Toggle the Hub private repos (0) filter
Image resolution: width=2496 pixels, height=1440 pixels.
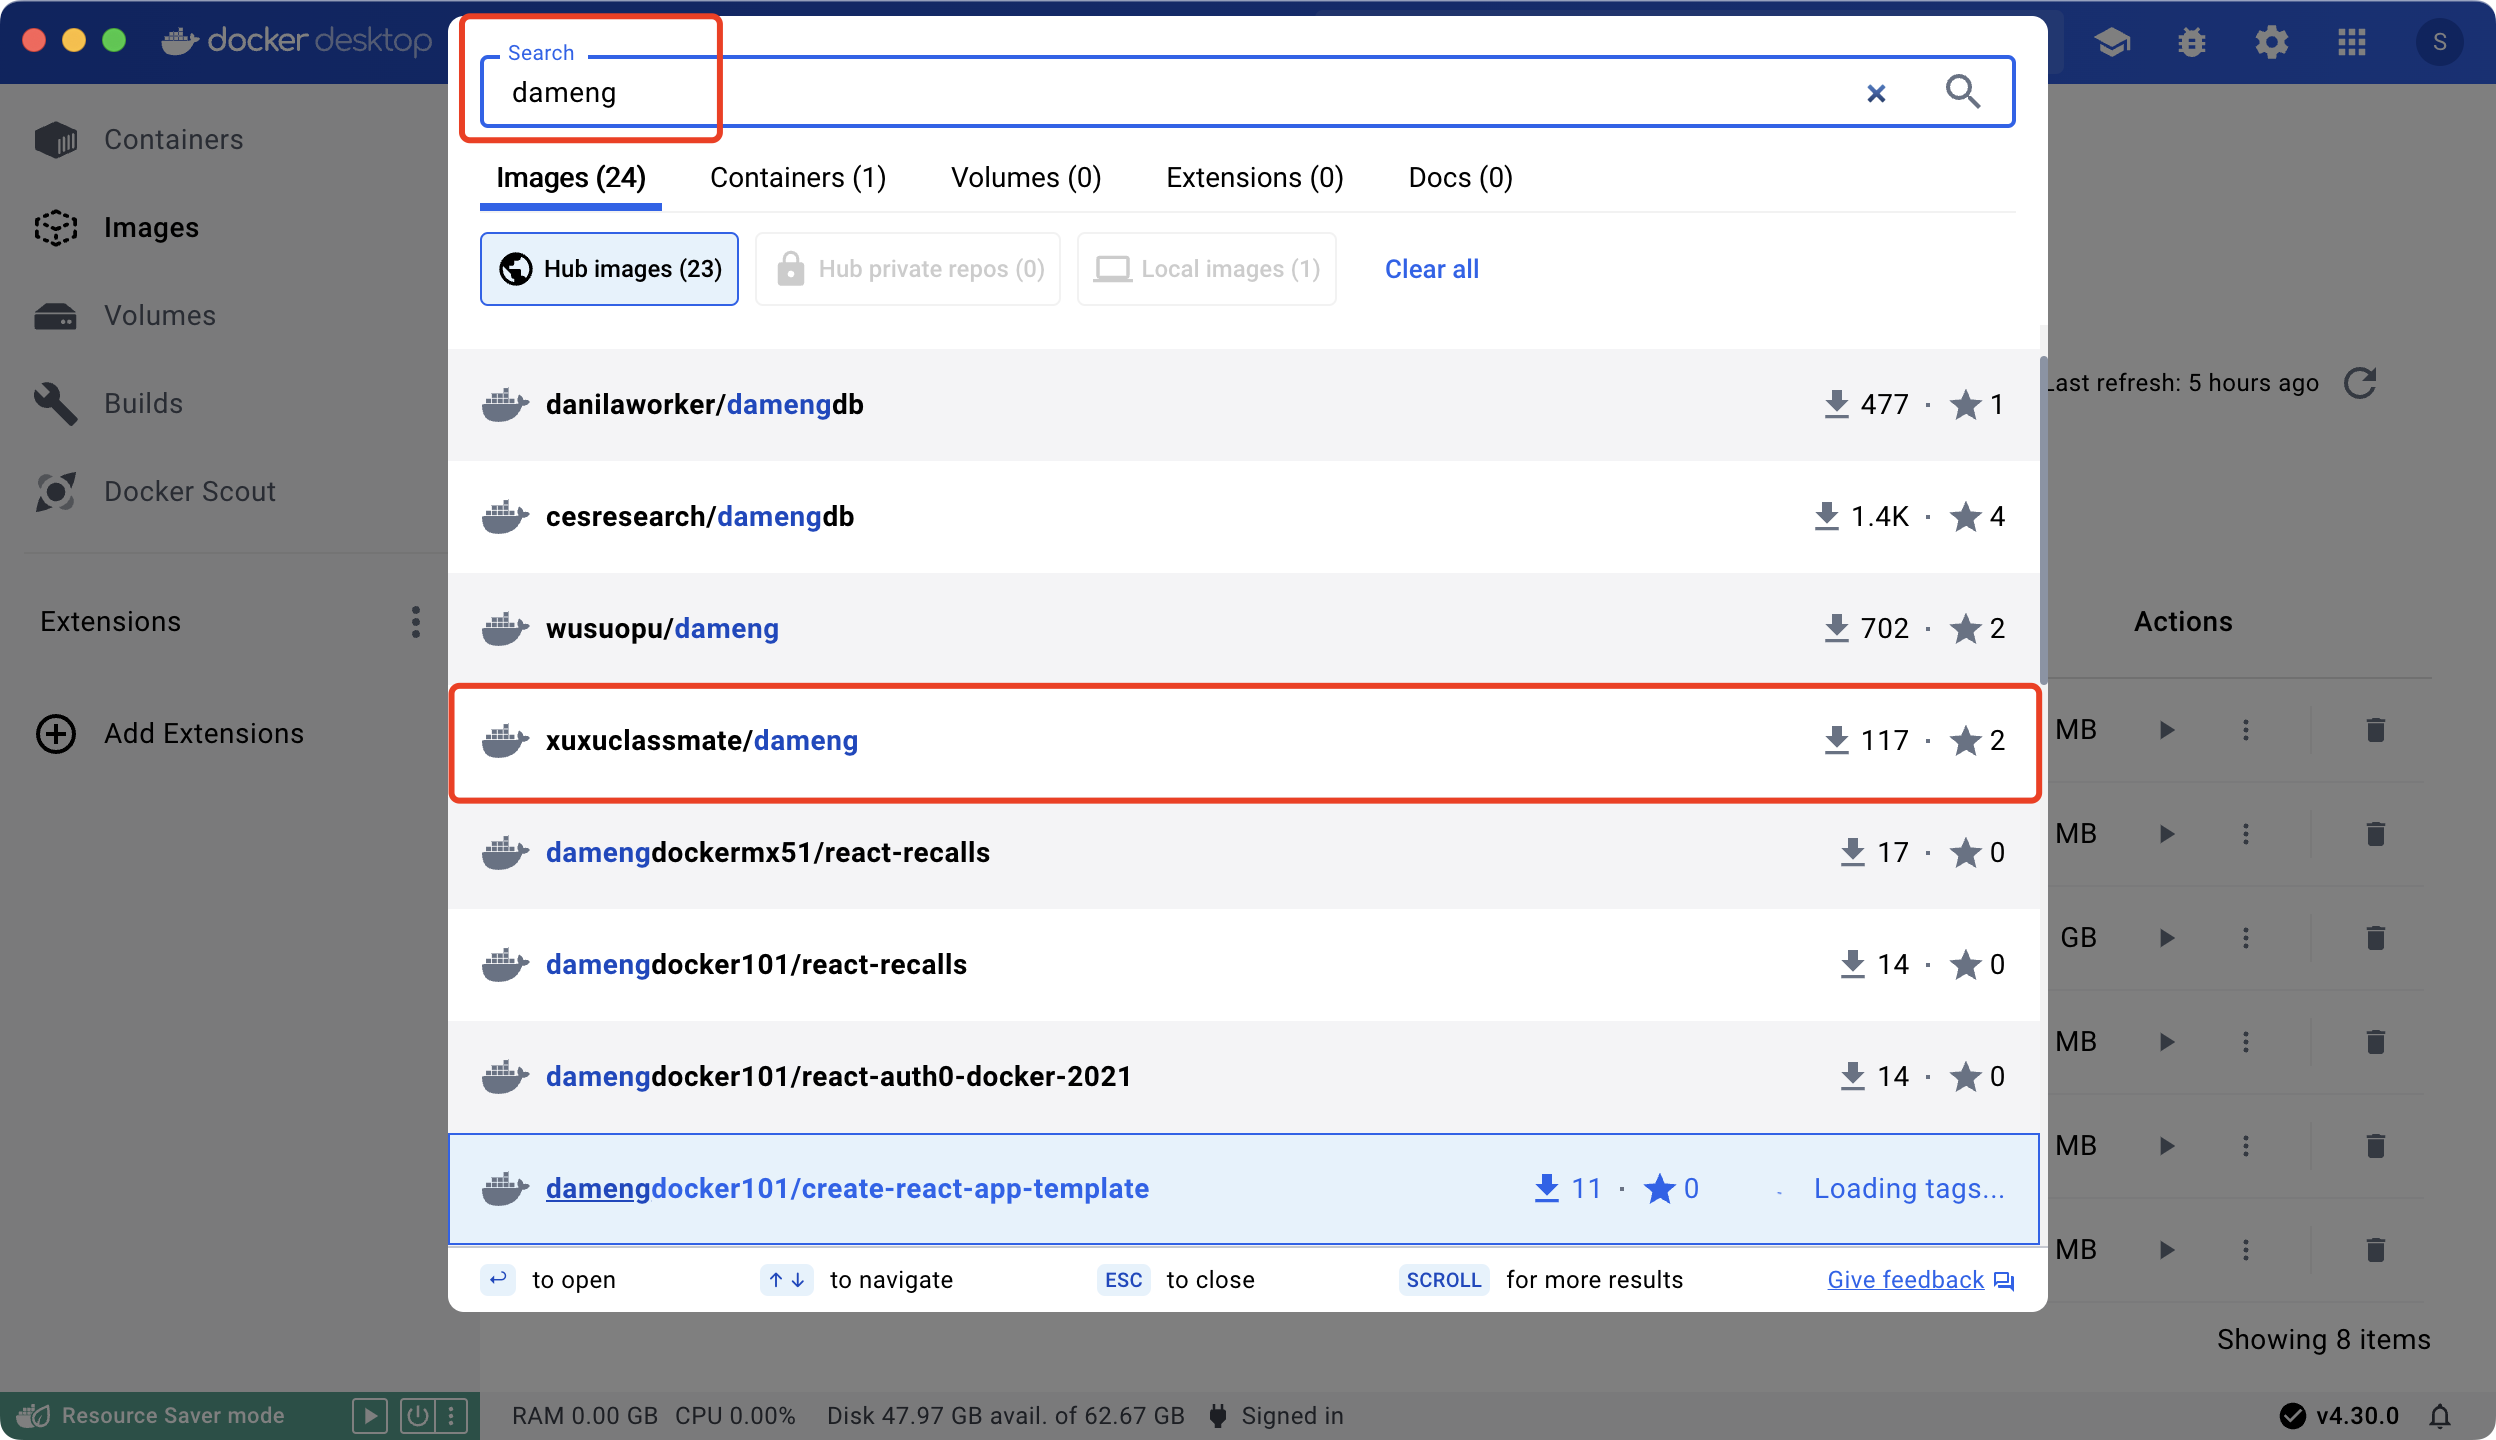(908, 269)
